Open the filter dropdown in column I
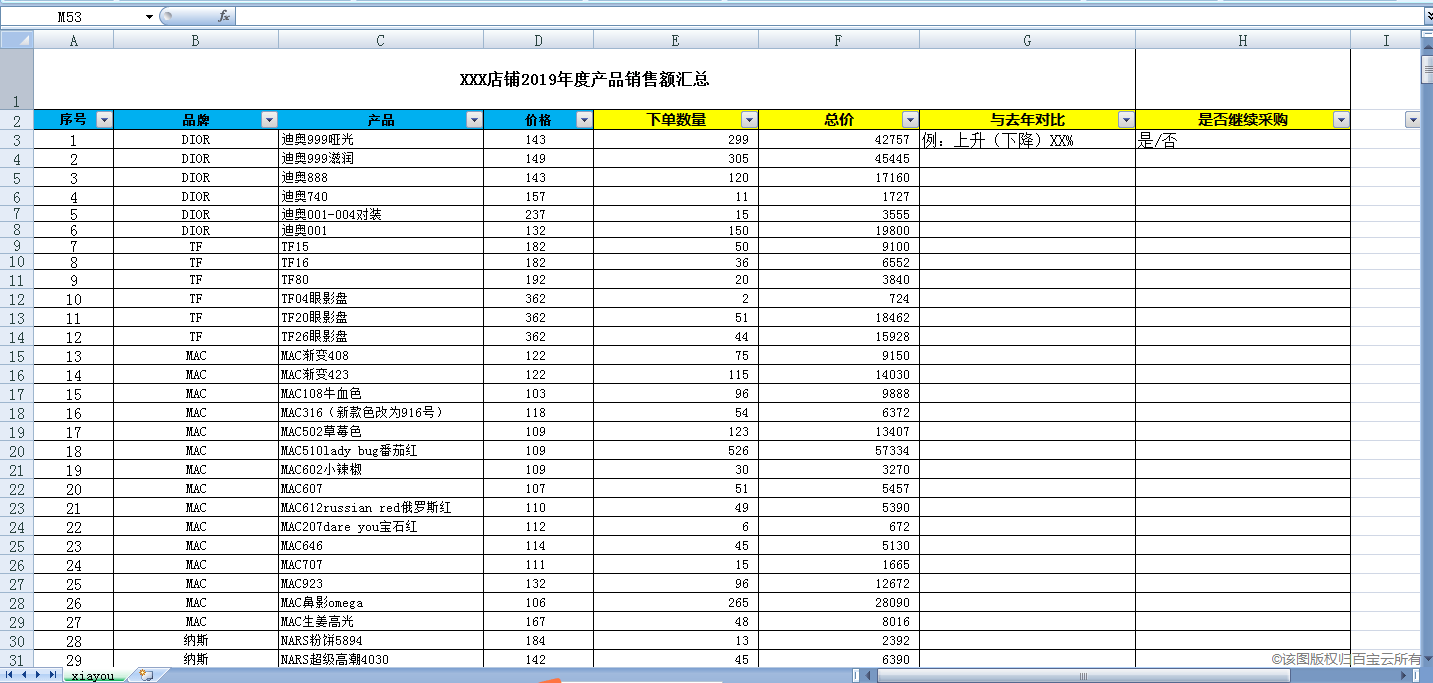 1412,120
